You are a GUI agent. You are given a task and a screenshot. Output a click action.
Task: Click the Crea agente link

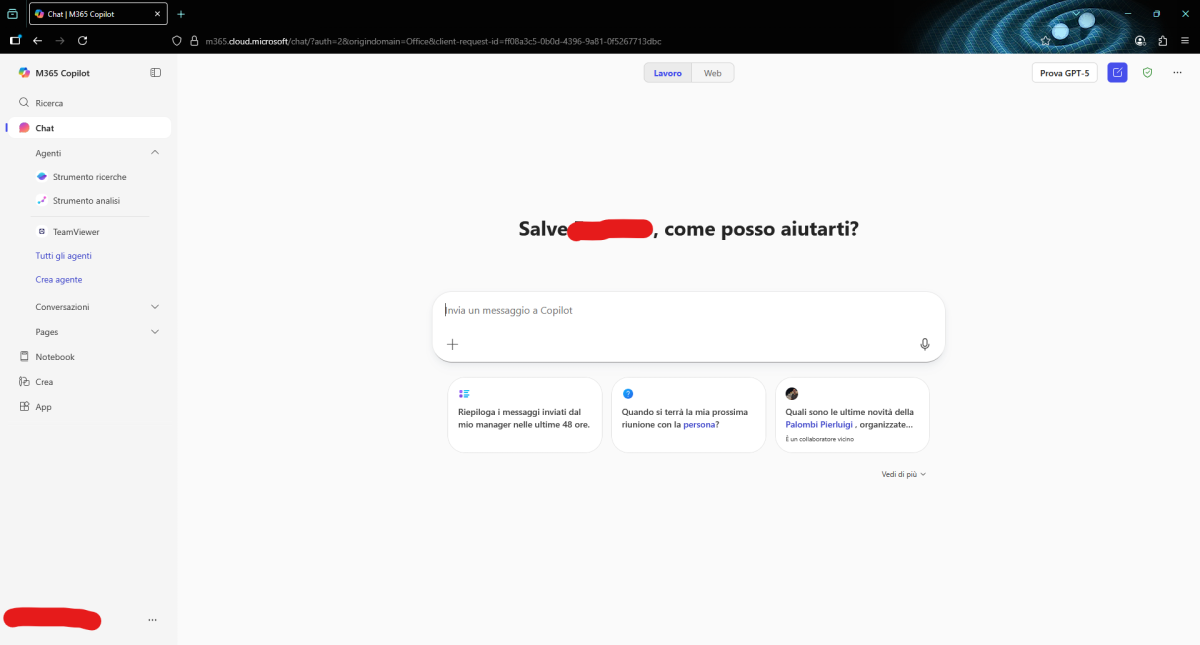[x=59, y=280]
